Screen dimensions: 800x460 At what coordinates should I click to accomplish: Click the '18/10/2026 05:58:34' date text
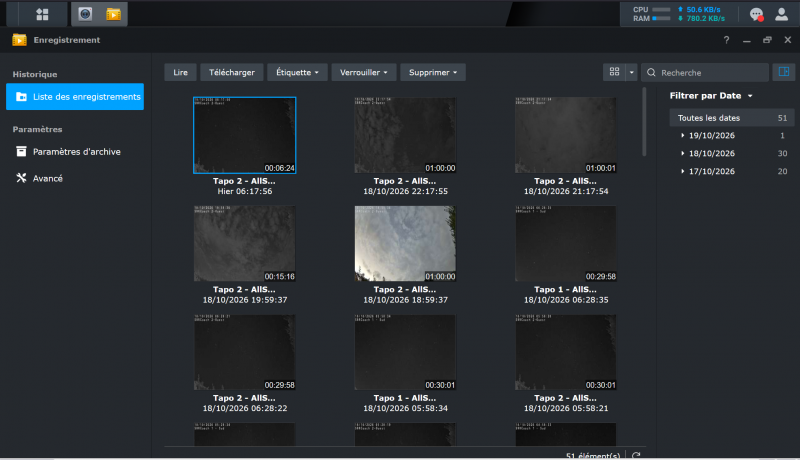pos(406,408)
